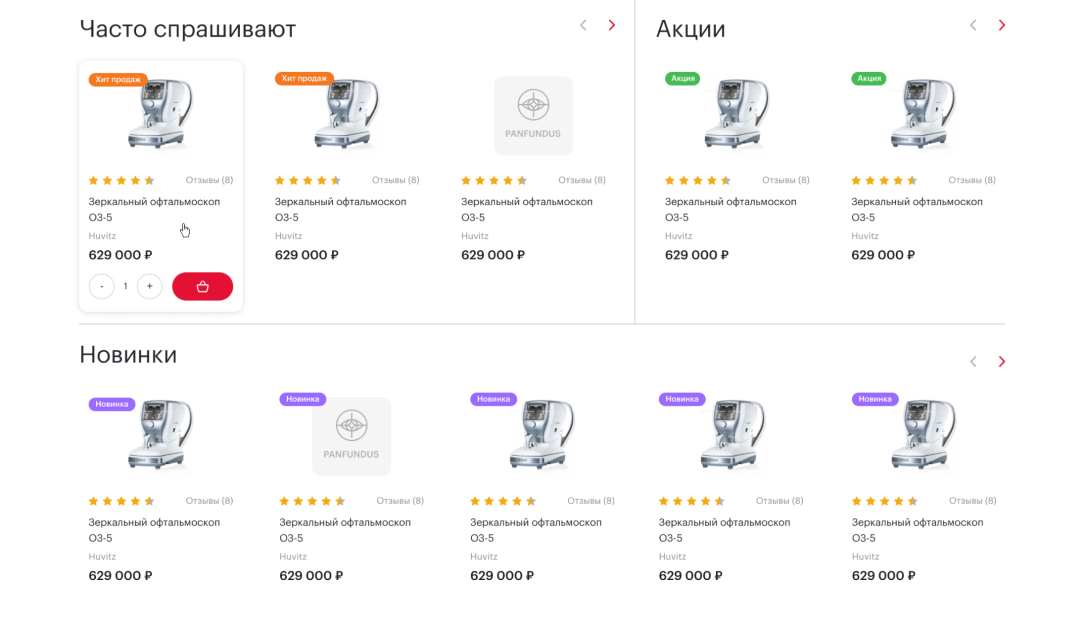Click the Новинка badge on the third Новинки product
1084x618 pixels.
click(x=494, y=399)
